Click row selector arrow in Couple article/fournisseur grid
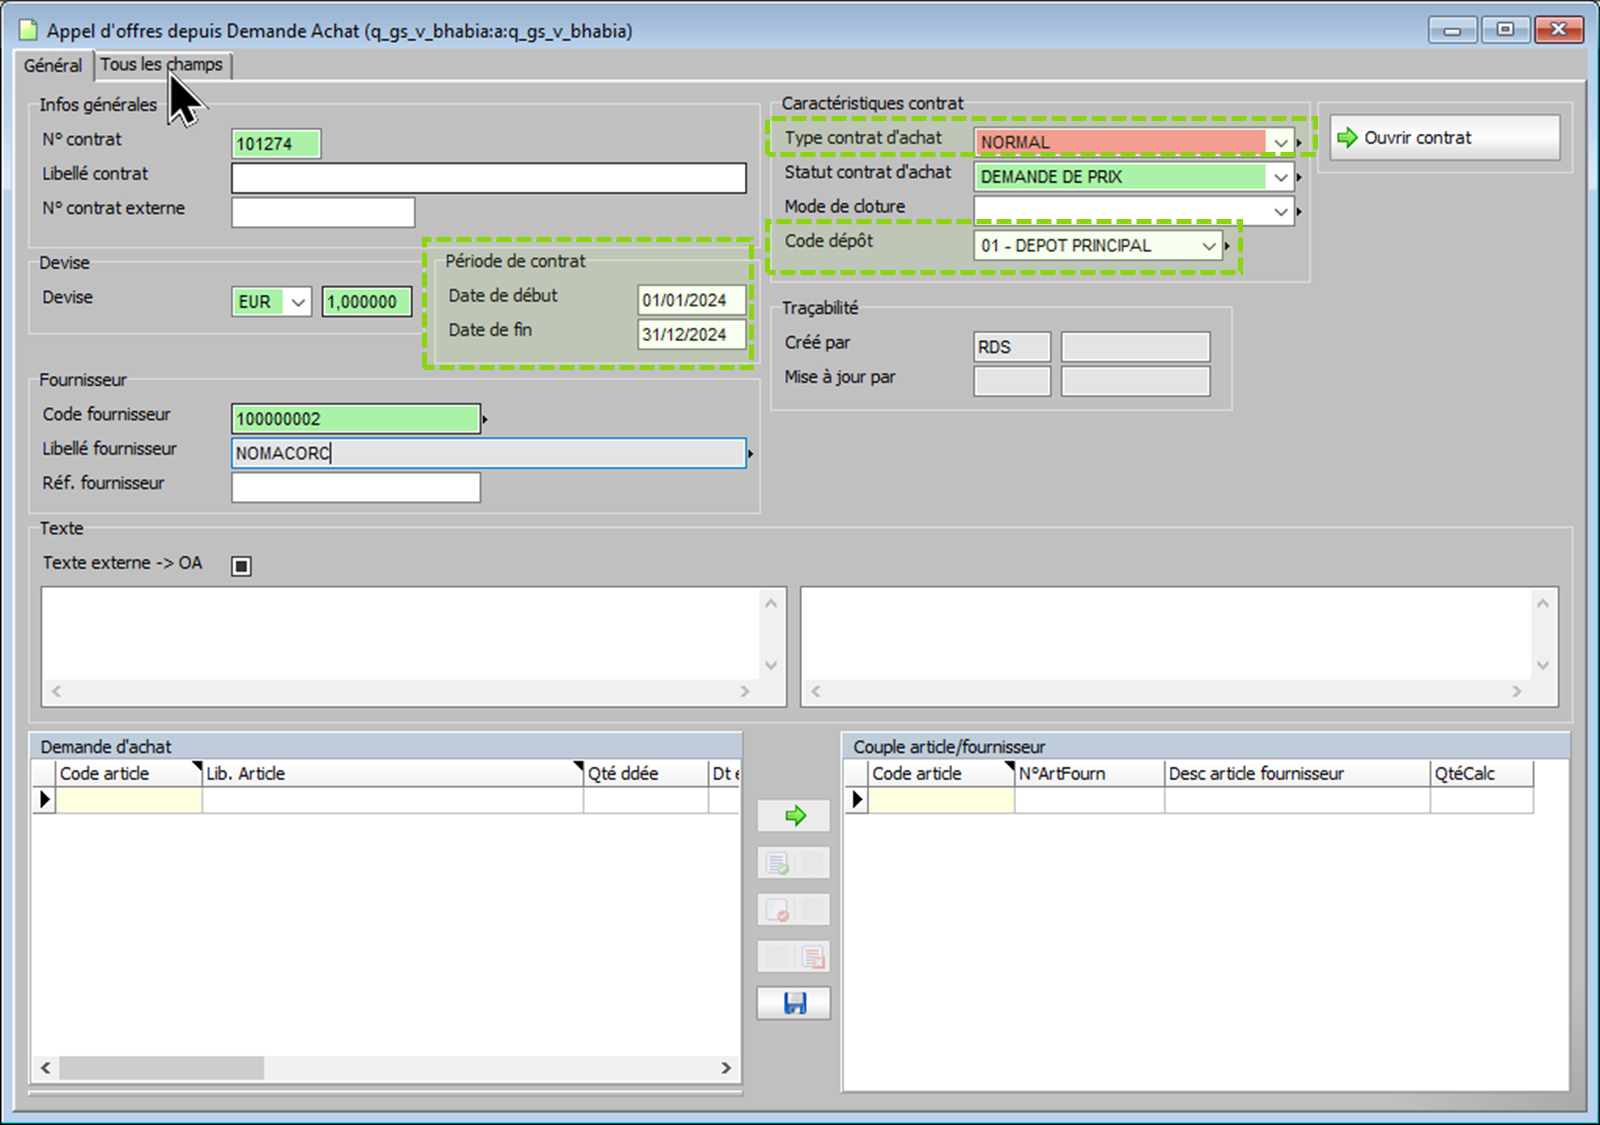 (856, 800)
